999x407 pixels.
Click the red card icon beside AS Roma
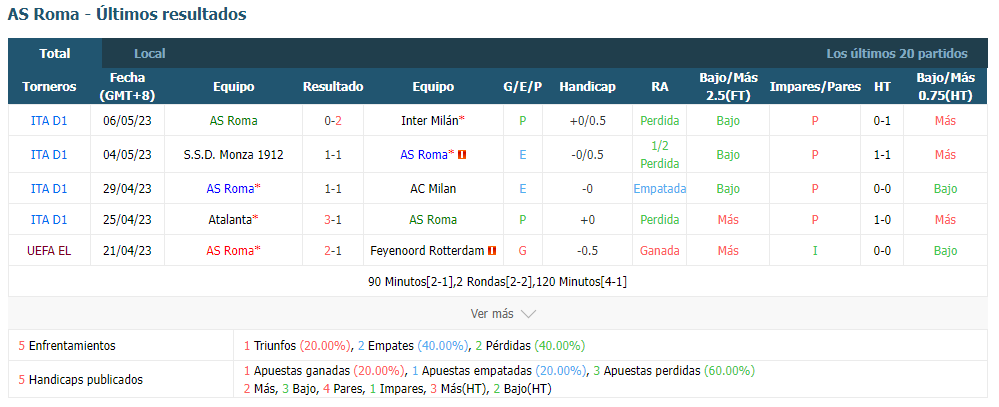tap(462, 155)
